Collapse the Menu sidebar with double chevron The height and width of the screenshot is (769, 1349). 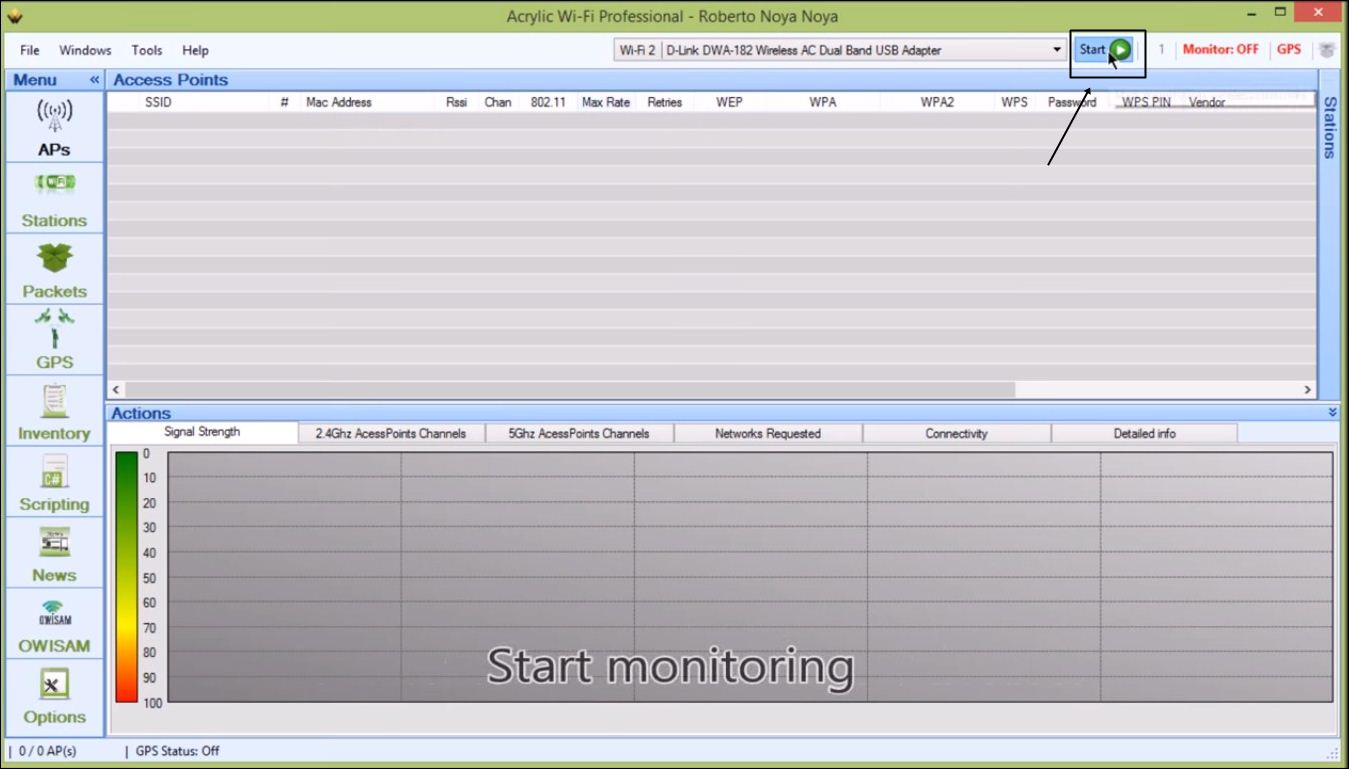coord(94,80)
